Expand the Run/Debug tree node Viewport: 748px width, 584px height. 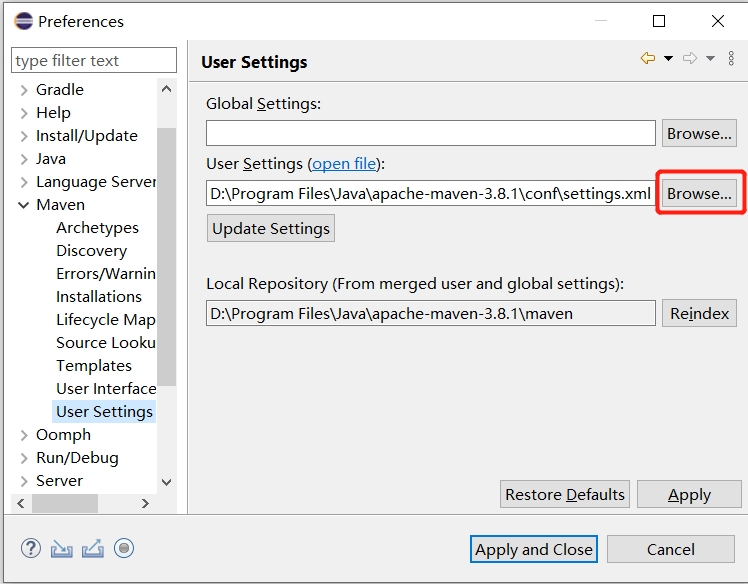(x=24, y=458)
